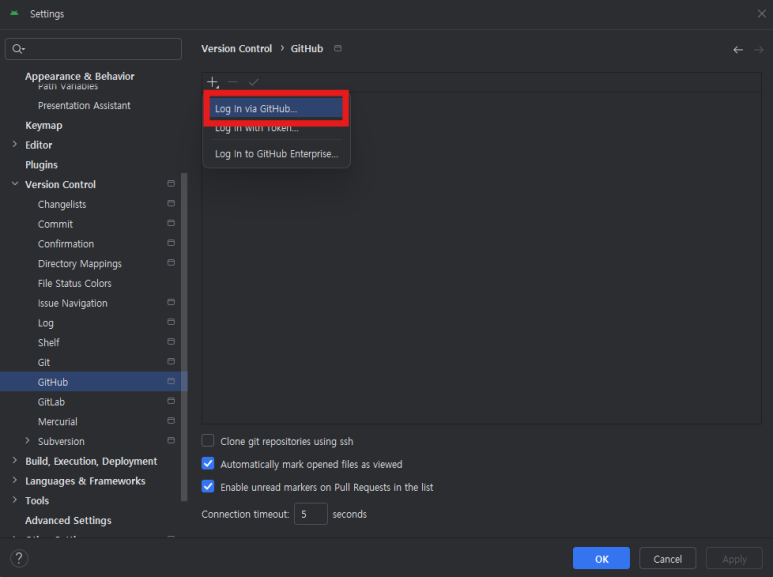773x577 pixels.
Task: Select the GitLab settings page
Action: click(x=51, y=401)
